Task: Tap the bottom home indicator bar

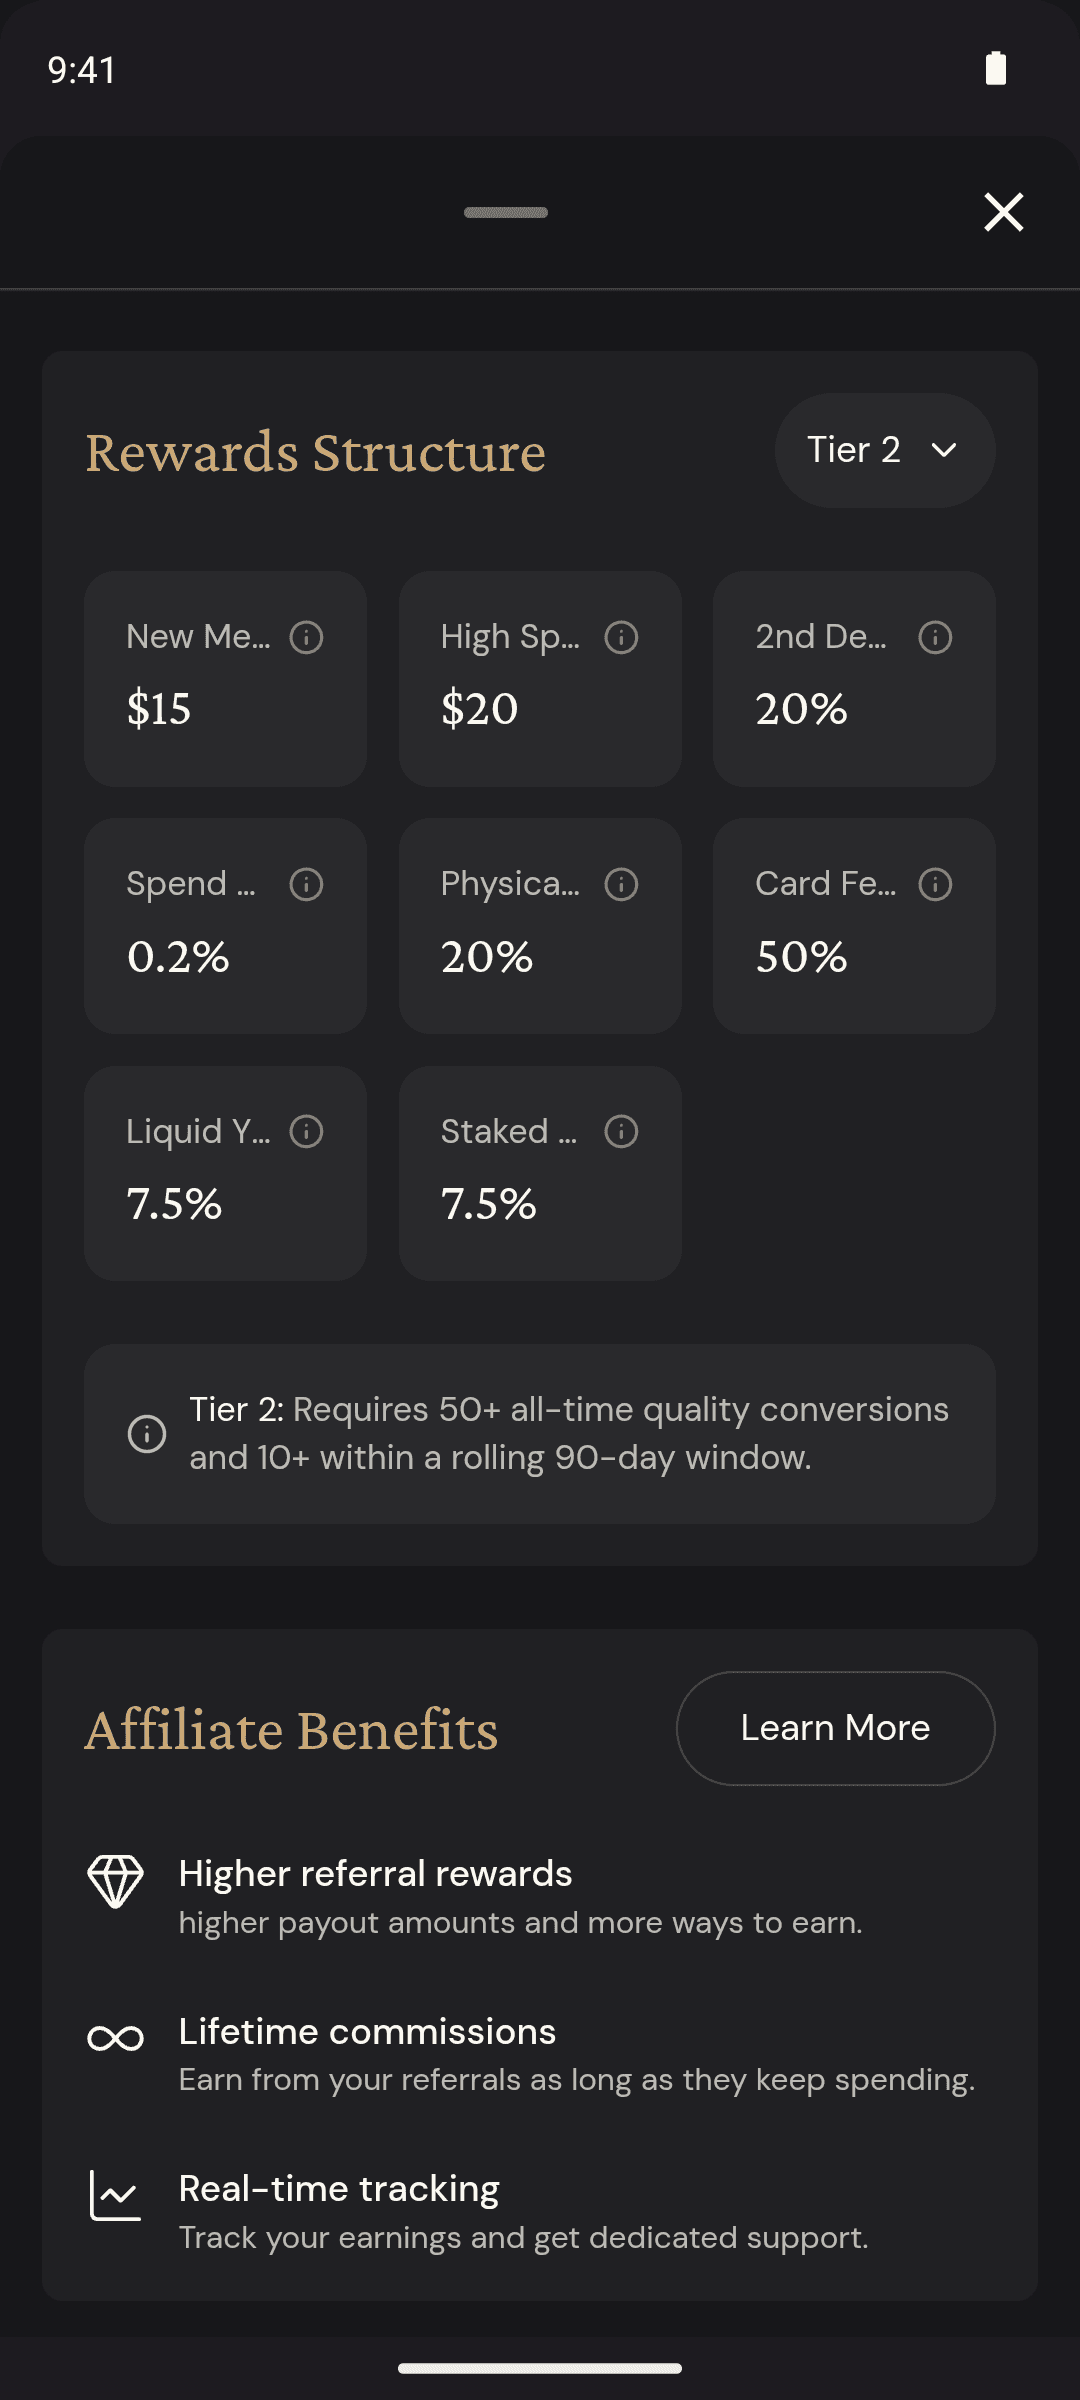Action: pyautogui.click(x=540, y=2368)
